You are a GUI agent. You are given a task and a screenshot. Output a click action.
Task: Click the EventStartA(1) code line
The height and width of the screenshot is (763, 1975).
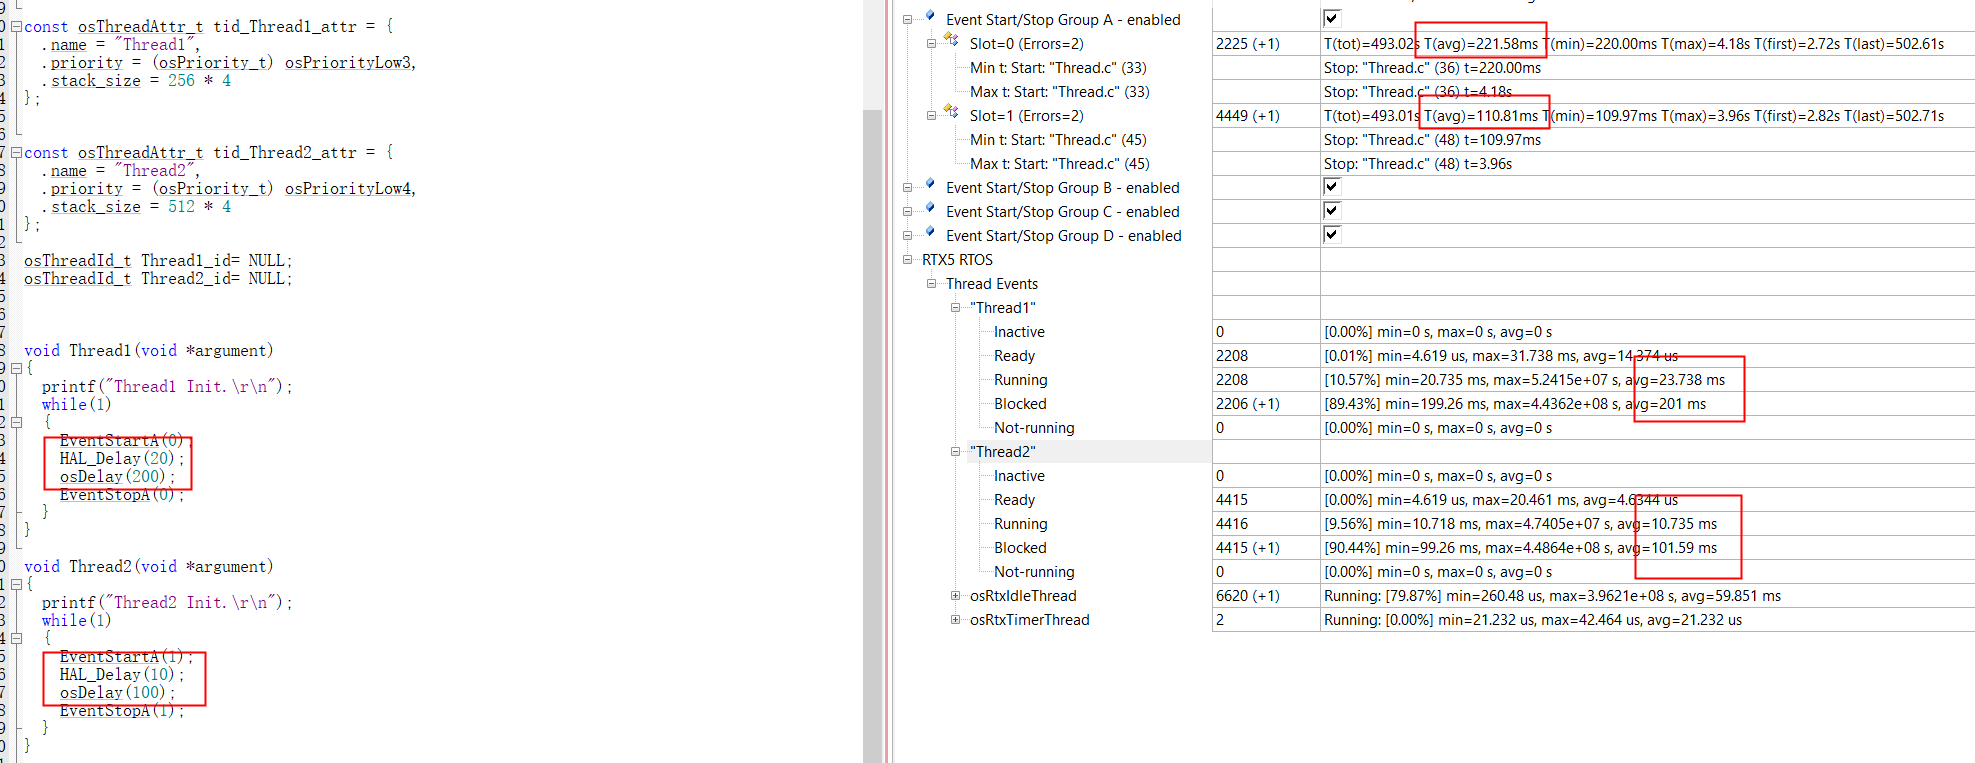(x=125, y=657)
